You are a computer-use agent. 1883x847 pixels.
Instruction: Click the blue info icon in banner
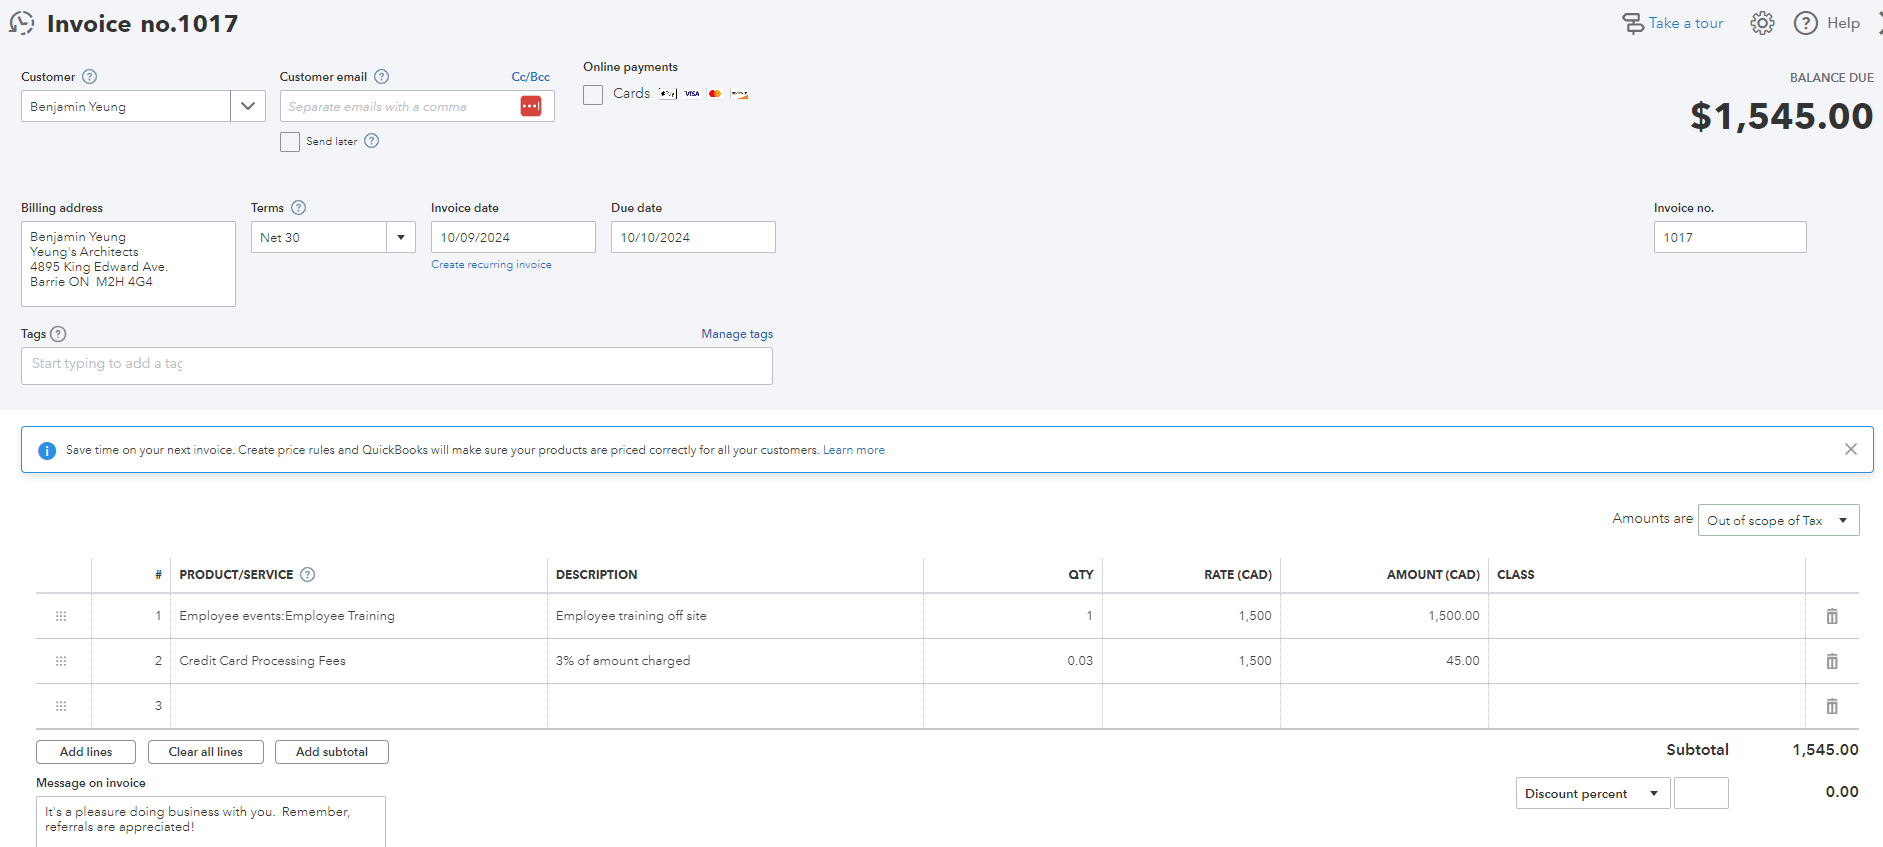pos(47,451)
